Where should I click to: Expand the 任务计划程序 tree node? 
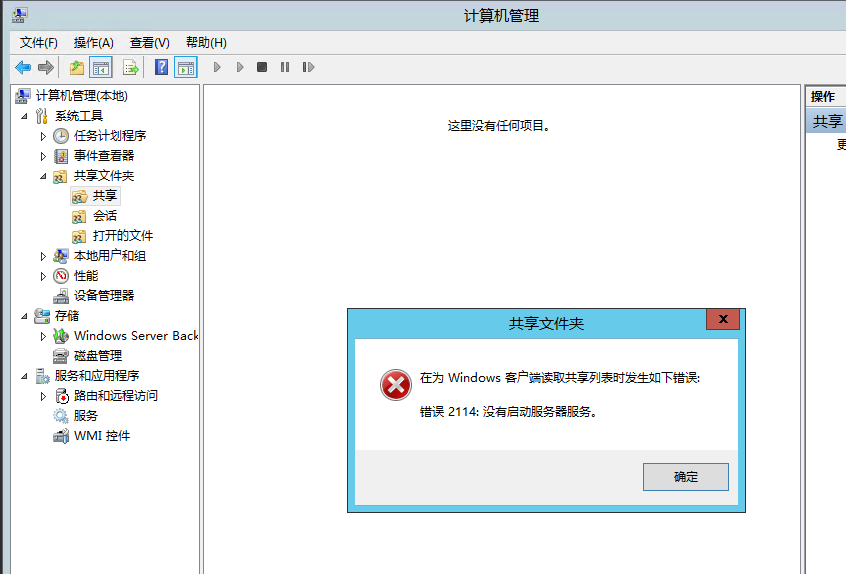(x=43, y=136)
